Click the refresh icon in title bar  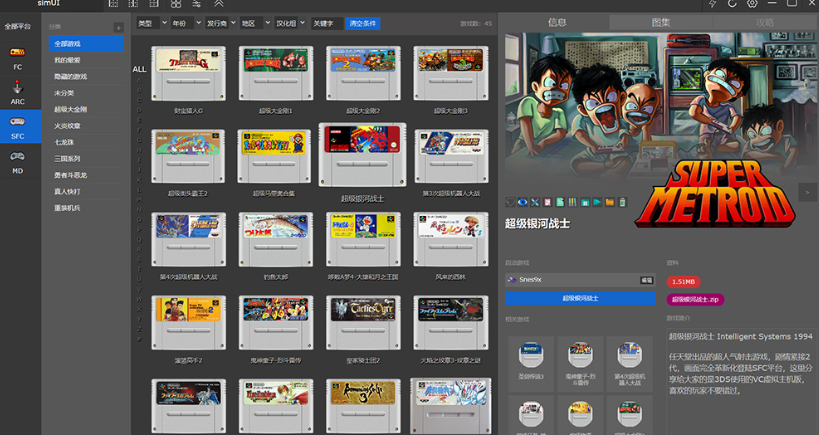pos(731,4)
